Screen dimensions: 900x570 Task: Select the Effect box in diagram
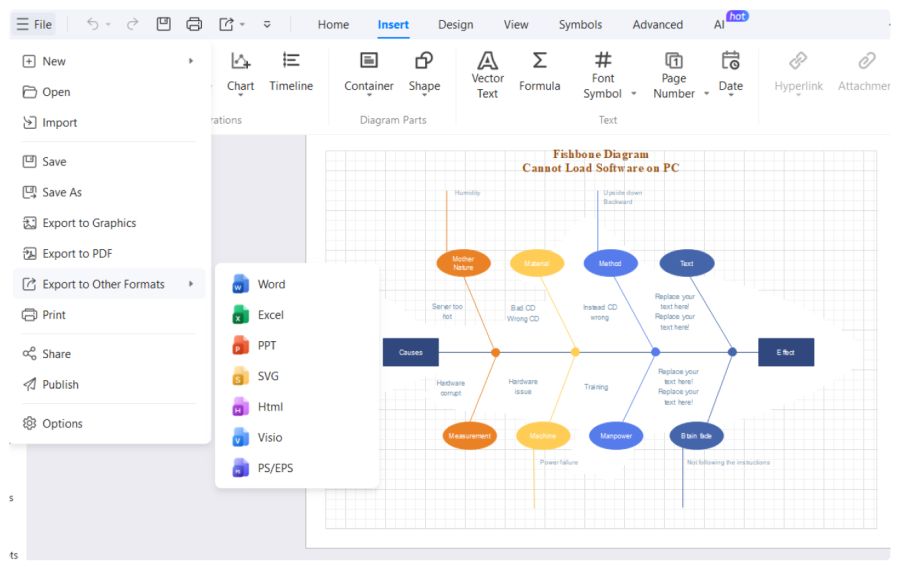point(786,352)
